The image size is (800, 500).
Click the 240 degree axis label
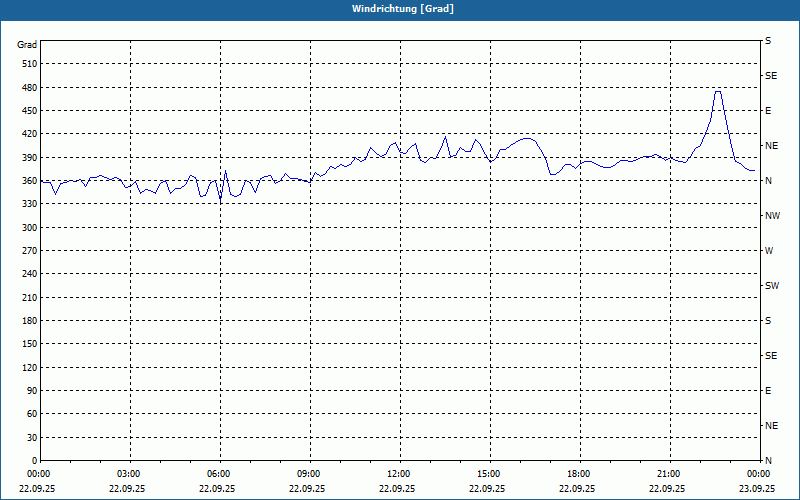[x=30, y=274]
